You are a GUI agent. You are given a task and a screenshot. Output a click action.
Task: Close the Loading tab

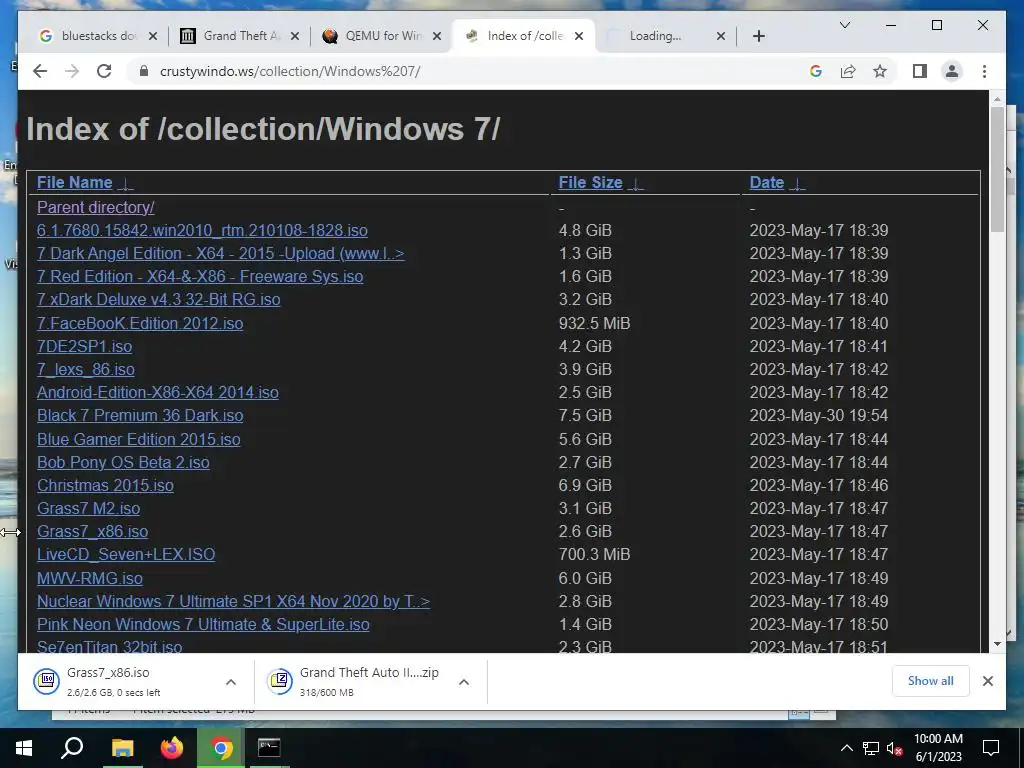pyautogui.click(x=720, y=36)
